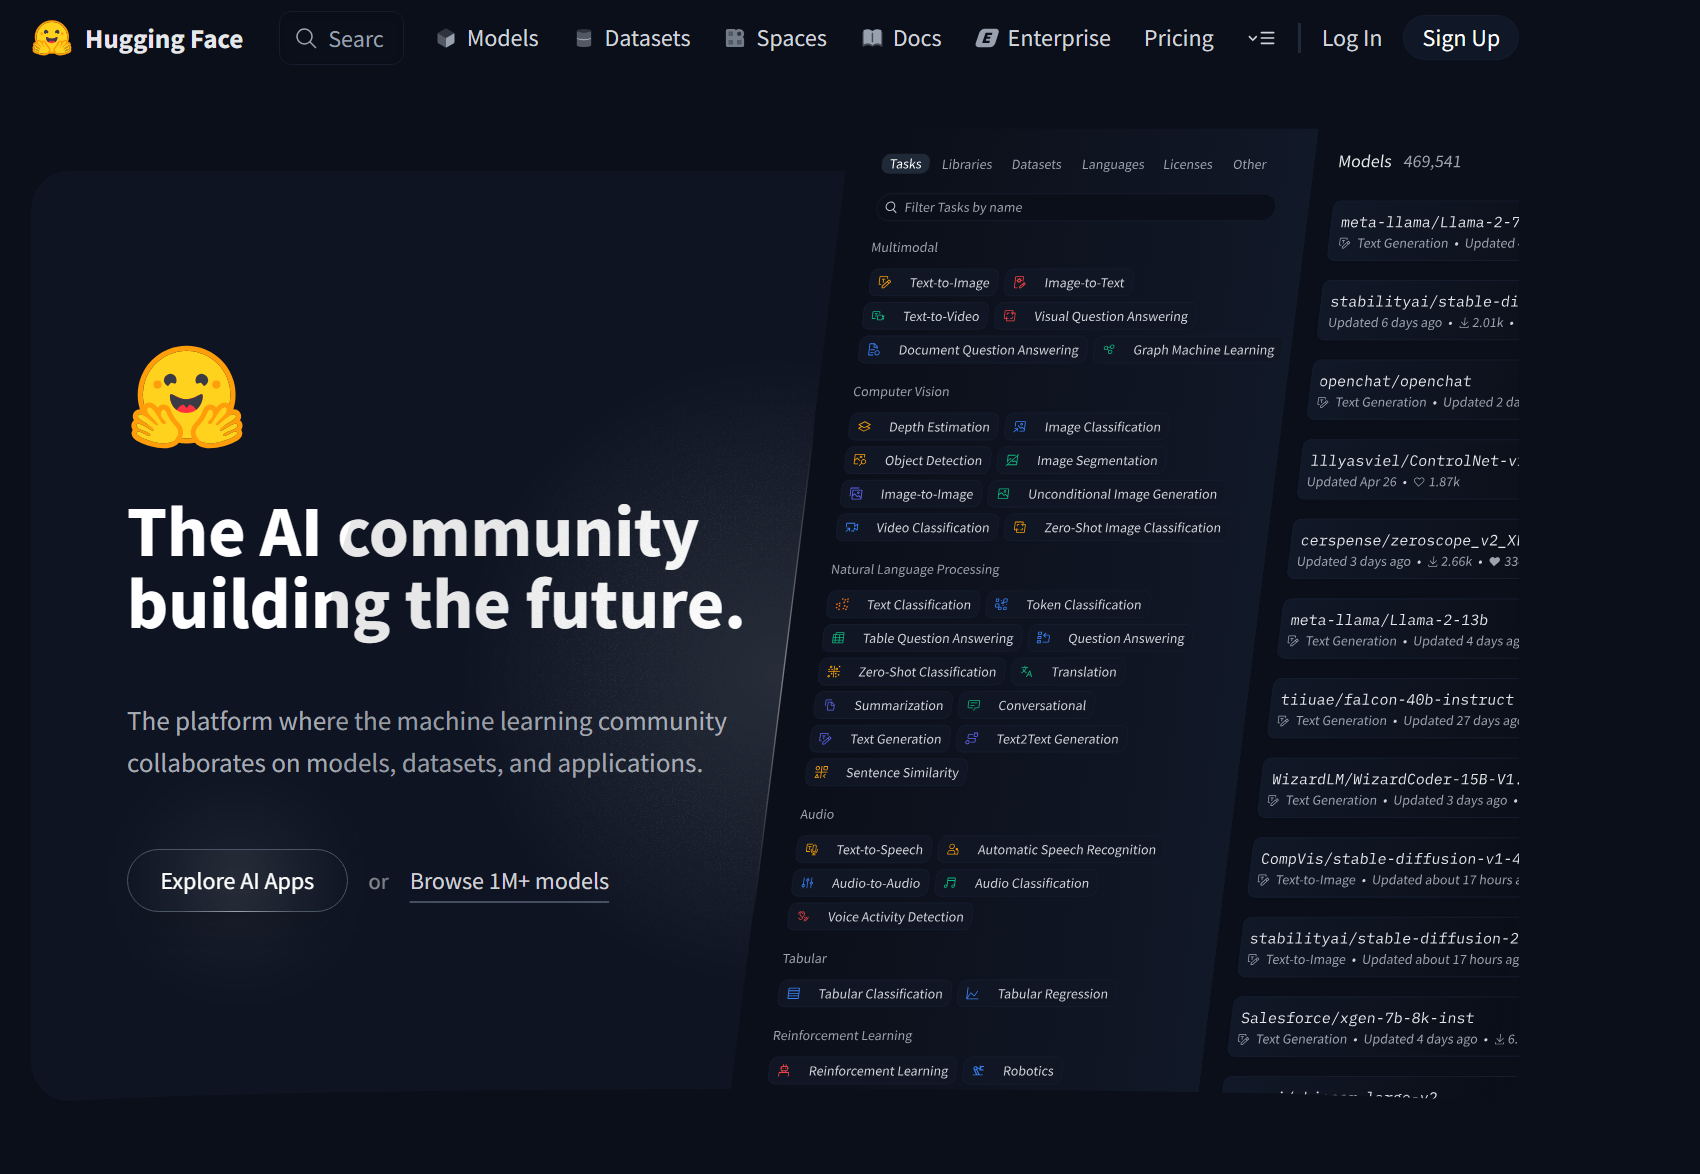
Task: Select the Unconditional Image Generation tag
Action: pos(1106,494)
